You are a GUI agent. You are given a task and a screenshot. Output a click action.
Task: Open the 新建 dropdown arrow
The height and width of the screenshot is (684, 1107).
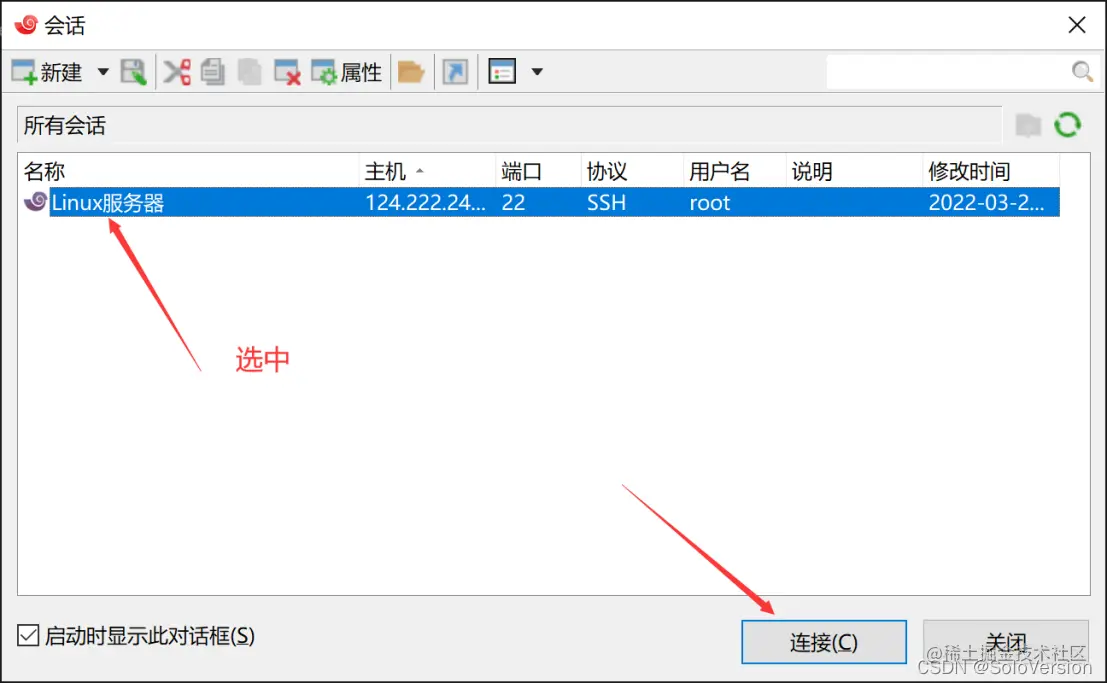click(x=103, y=71)
